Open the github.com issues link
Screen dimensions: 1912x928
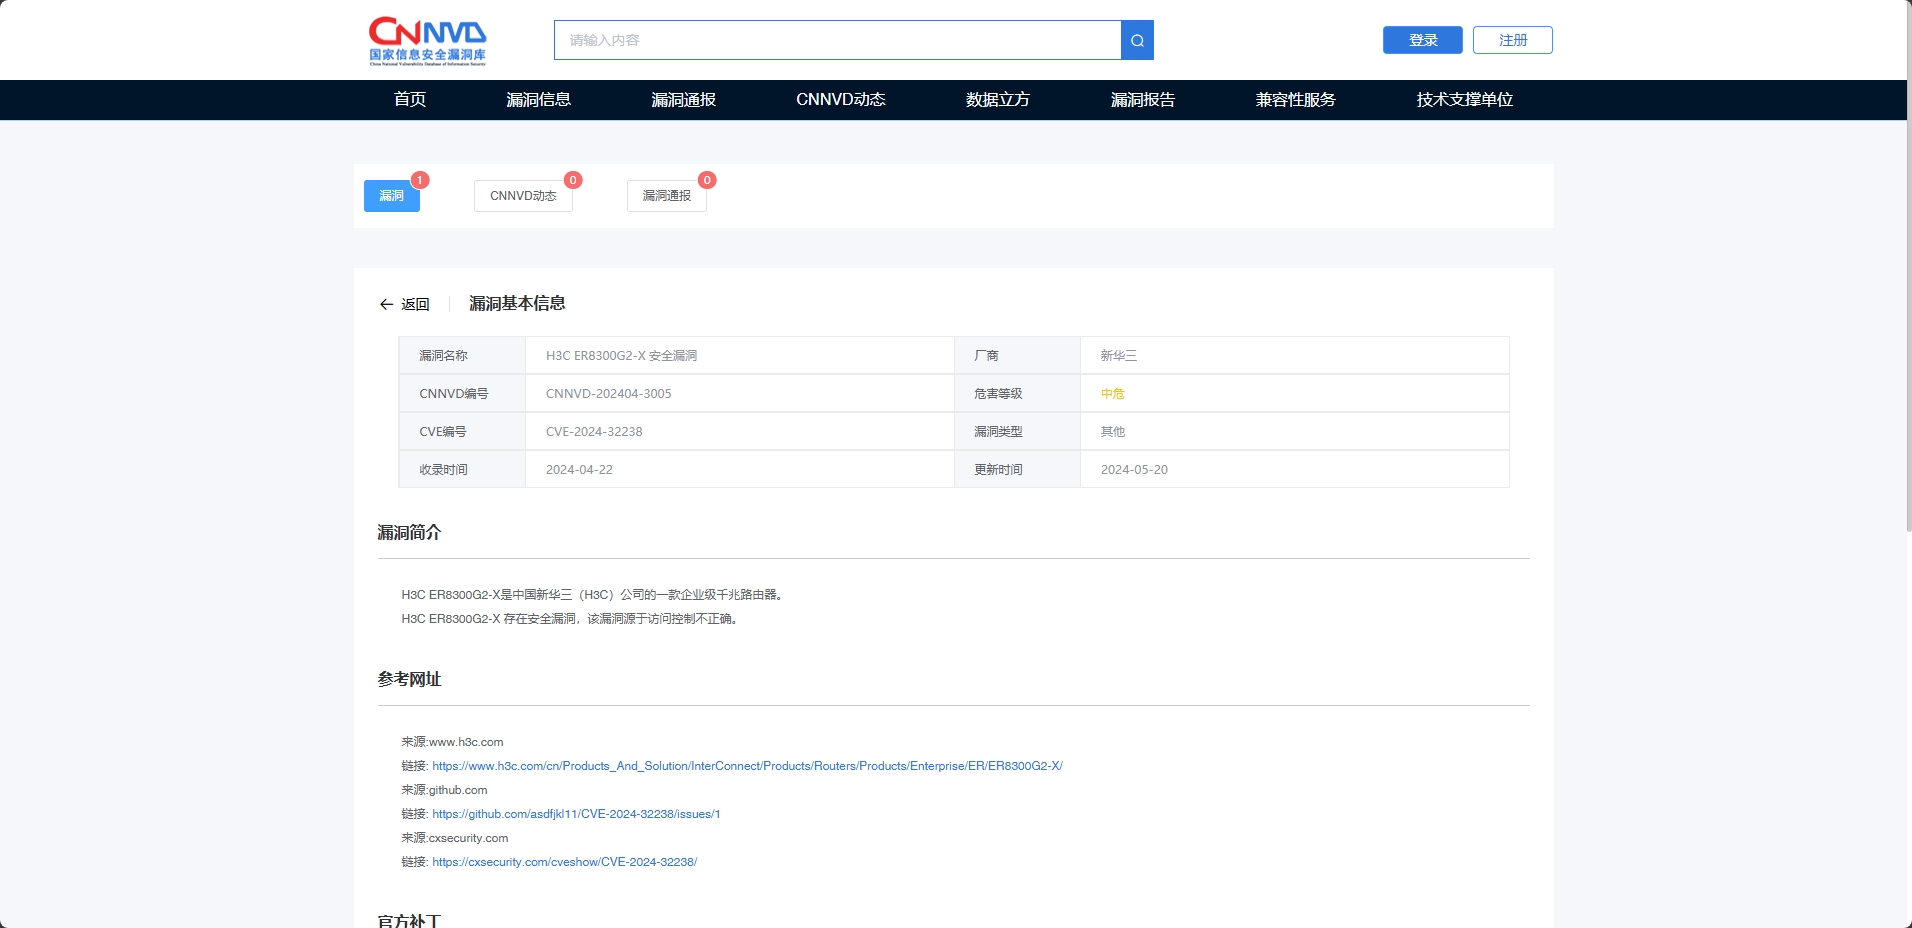(x=576, y=814)
